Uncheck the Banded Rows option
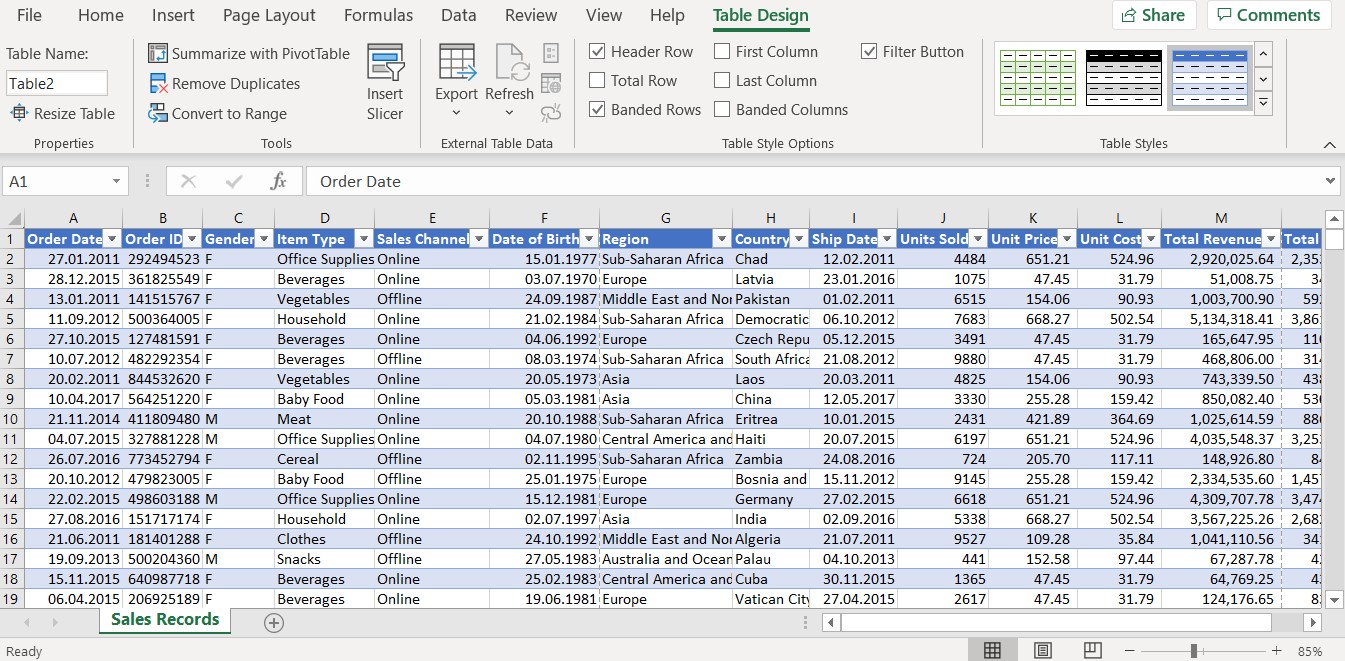Image resolution: width=1345 pixels, height=661 pixels. coord(597,110)
